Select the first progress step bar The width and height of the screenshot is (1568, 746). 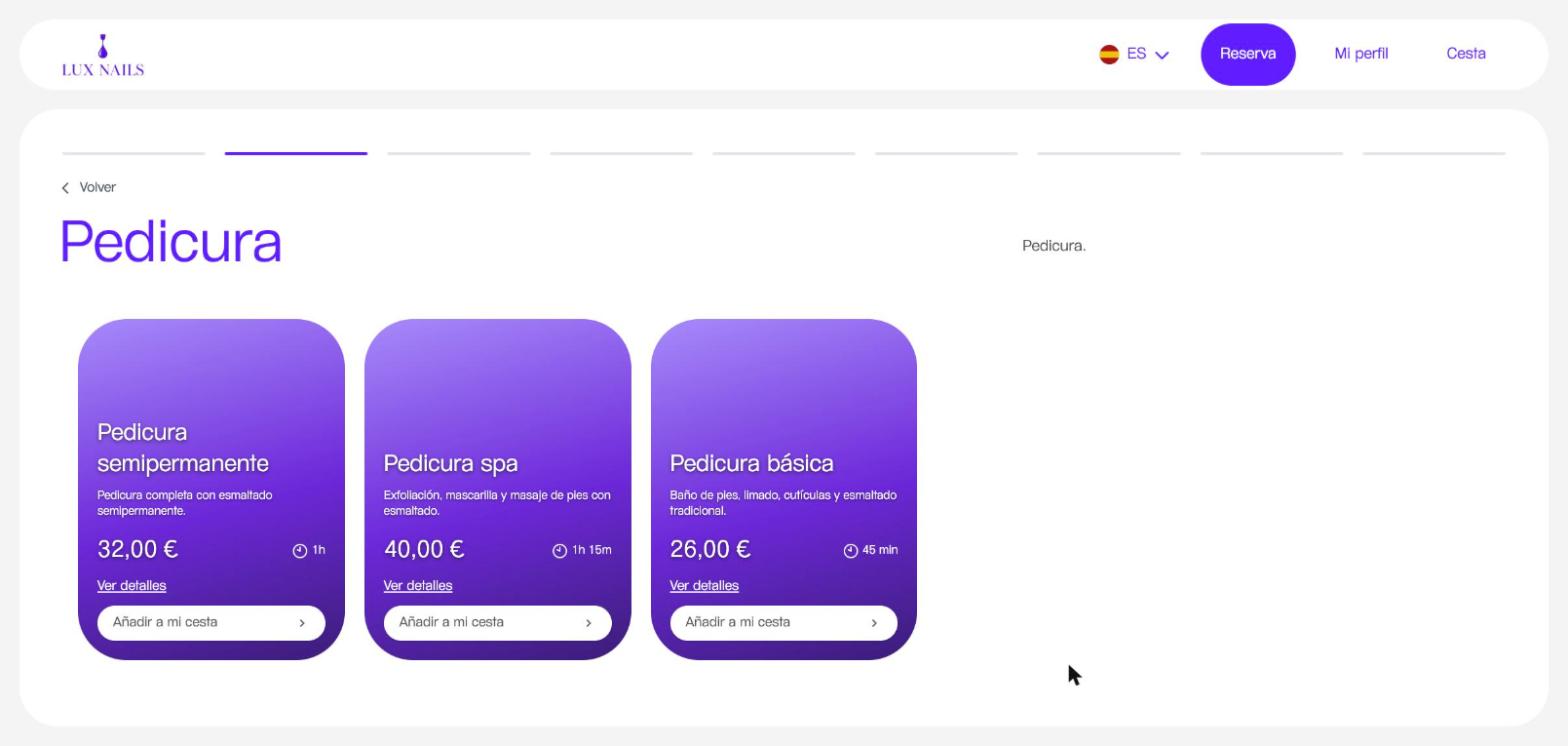point(133,153)
